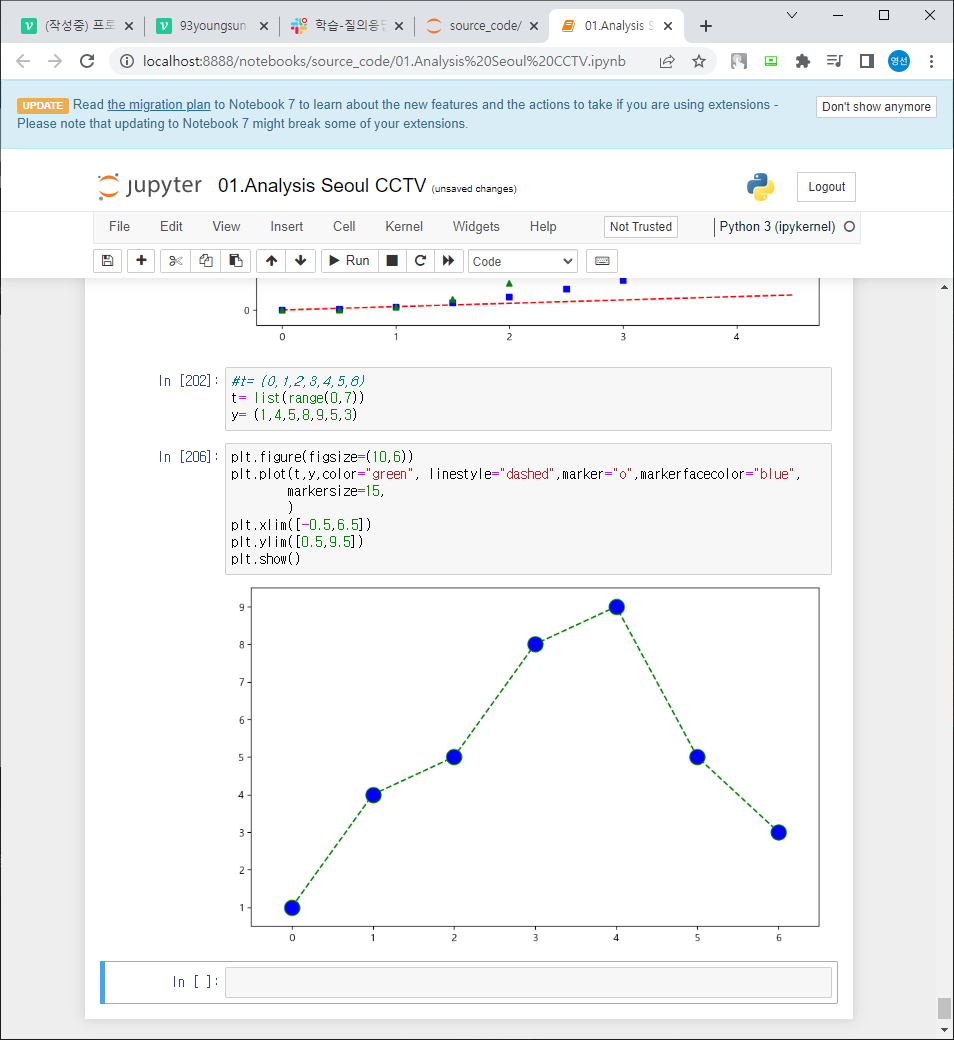
Task: View site information icon next to localhost
Action: pos(127,62)
